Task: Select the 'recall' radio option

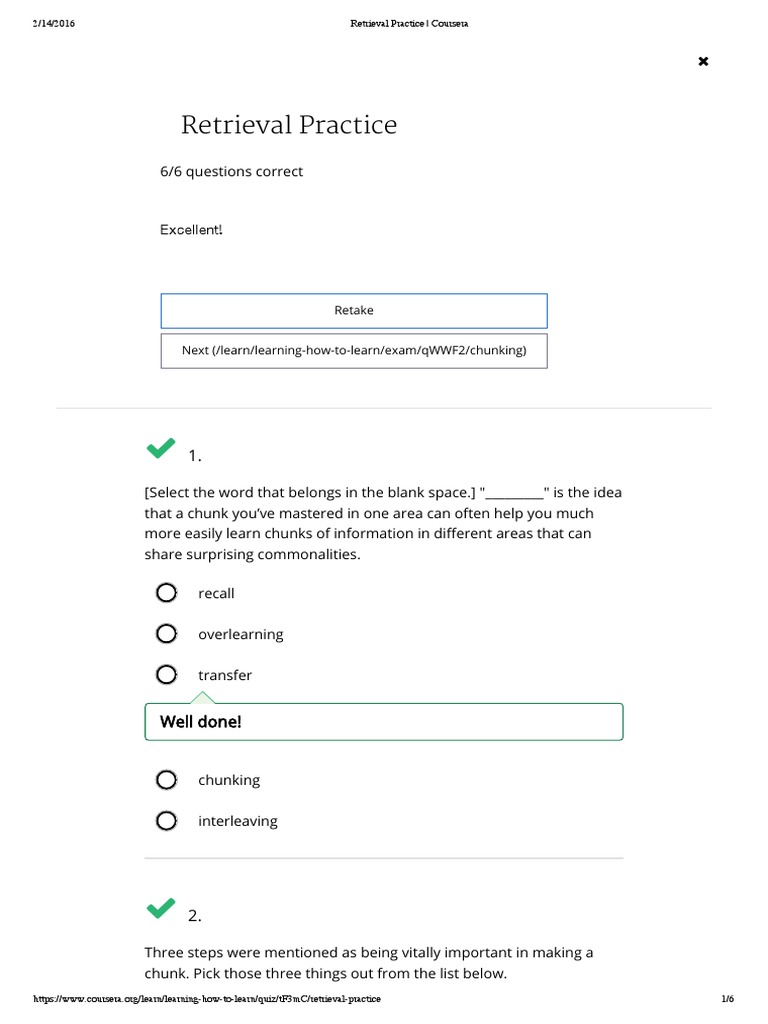Action: click(x=166, y=593)
